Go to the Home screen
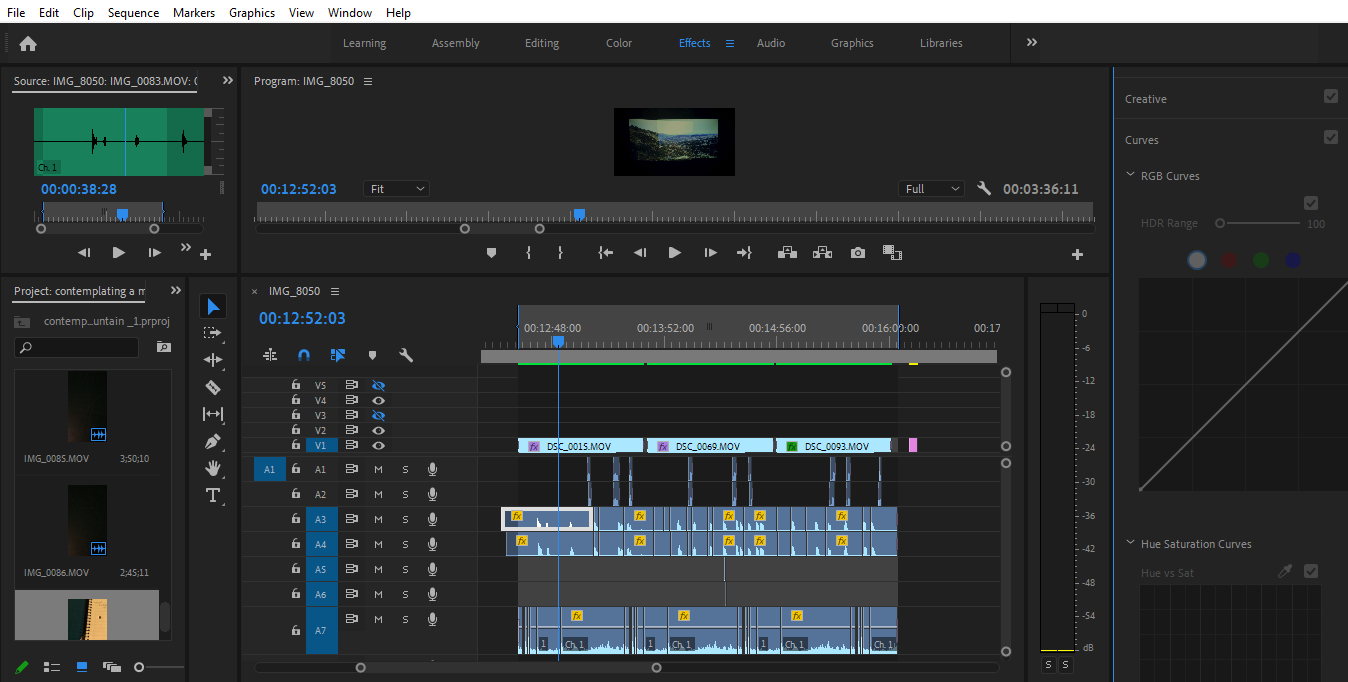Image resolution: width=1348 pixels, height=682 pixels. coord(28,43)
